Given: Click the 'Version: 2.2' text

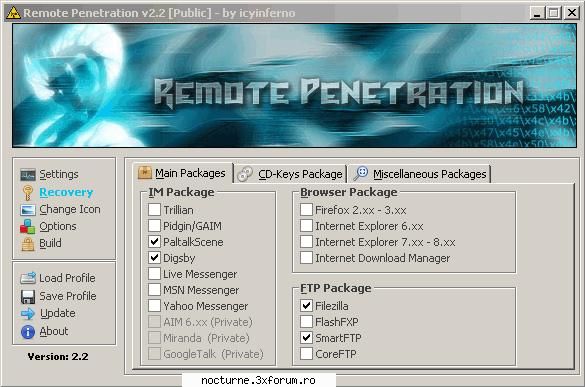Looking at the screenshot, I should [58, 357].
